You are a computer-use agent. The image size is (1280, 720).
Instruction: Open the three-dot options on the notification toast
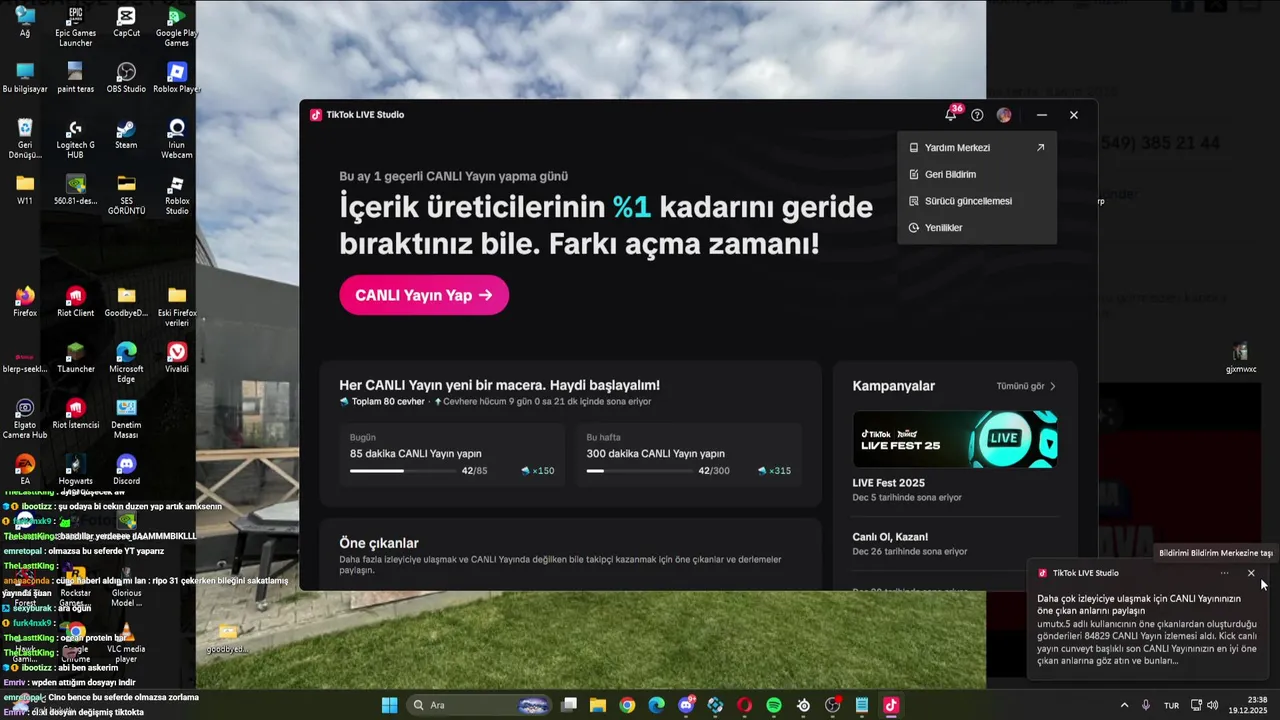(1225, 573)
